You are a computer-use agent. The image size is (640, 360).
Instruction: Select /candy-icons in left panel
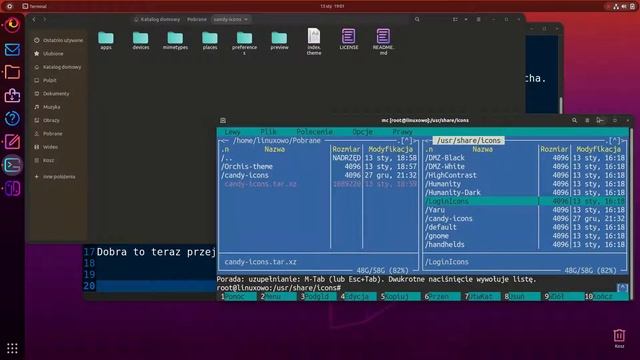click(318, 175)
